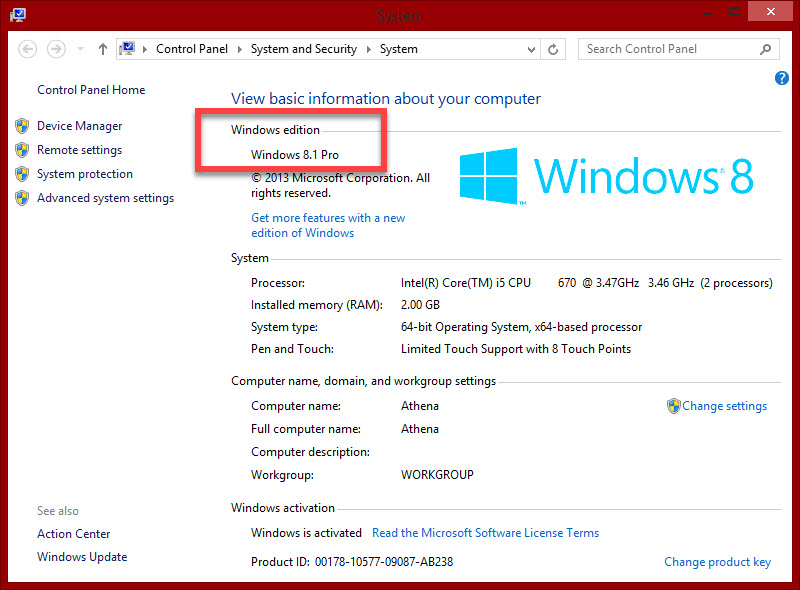Click the shield icon next to Change settings

(x=673, y=406)
